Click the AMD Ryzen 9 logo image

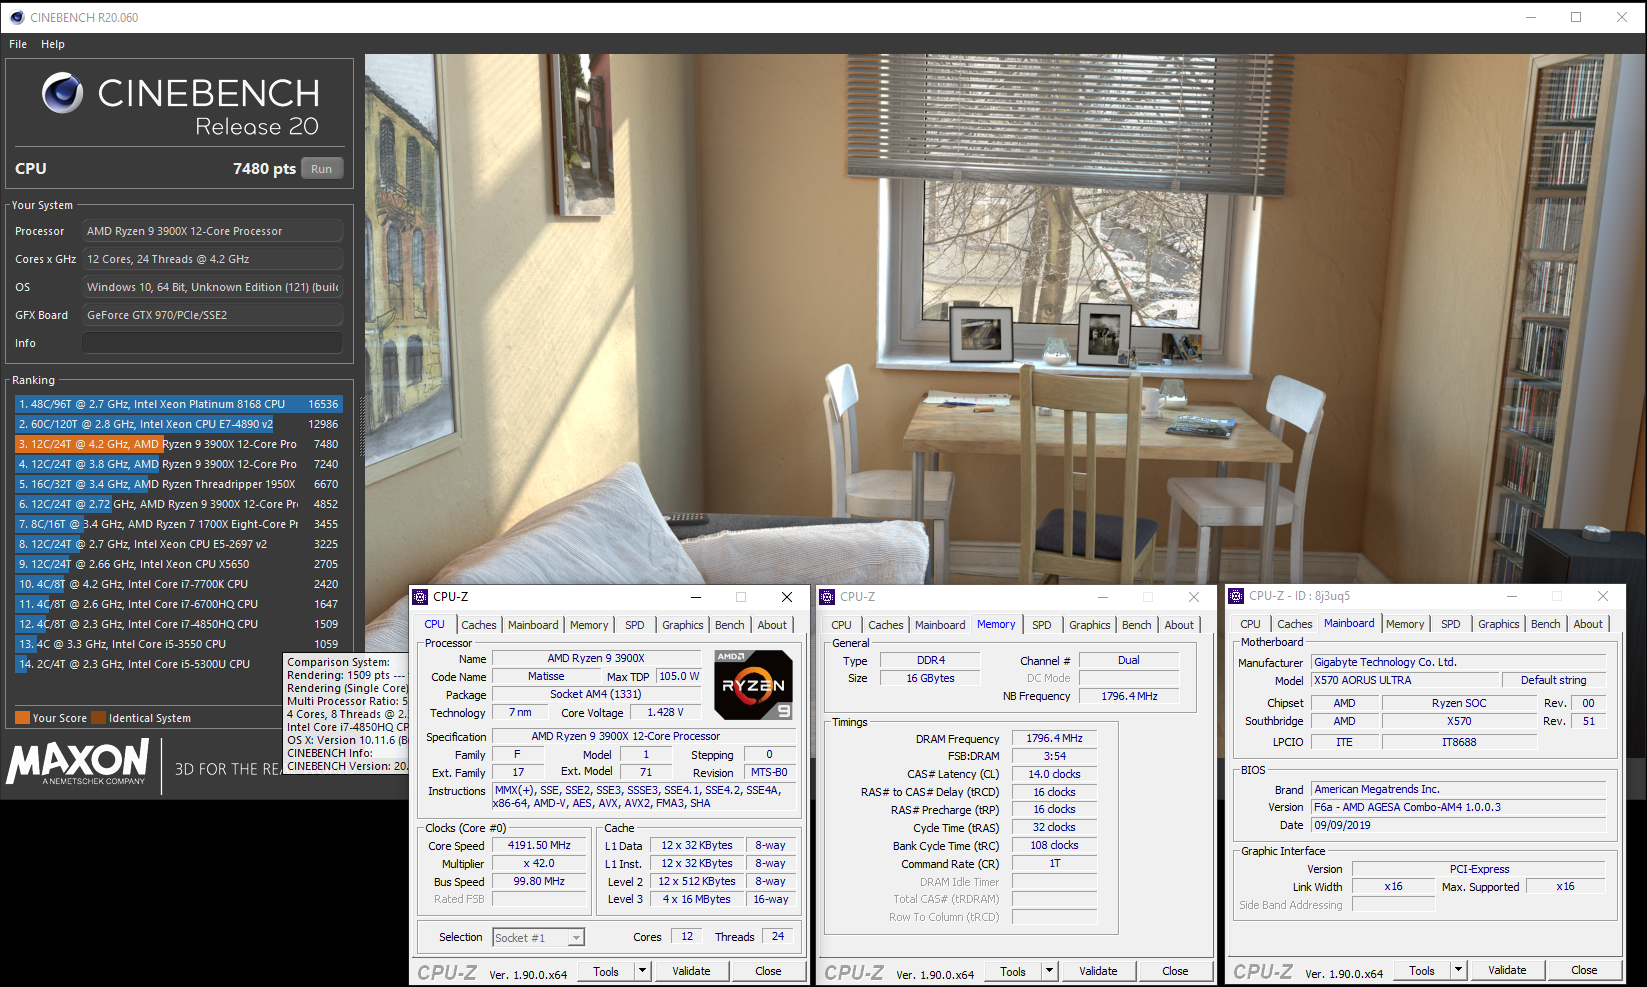754,685
